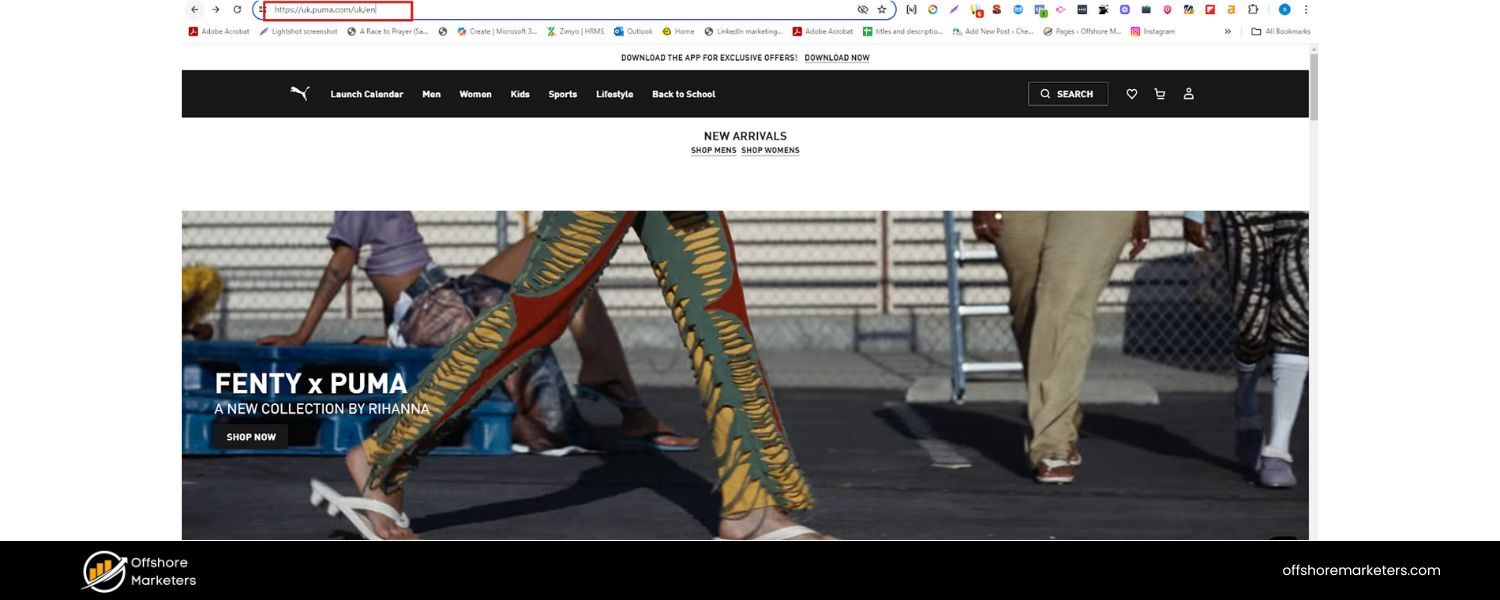Click the Download Now link
Image resolution: width=1500 pixels, height=600 pixels.
point(836,58)
